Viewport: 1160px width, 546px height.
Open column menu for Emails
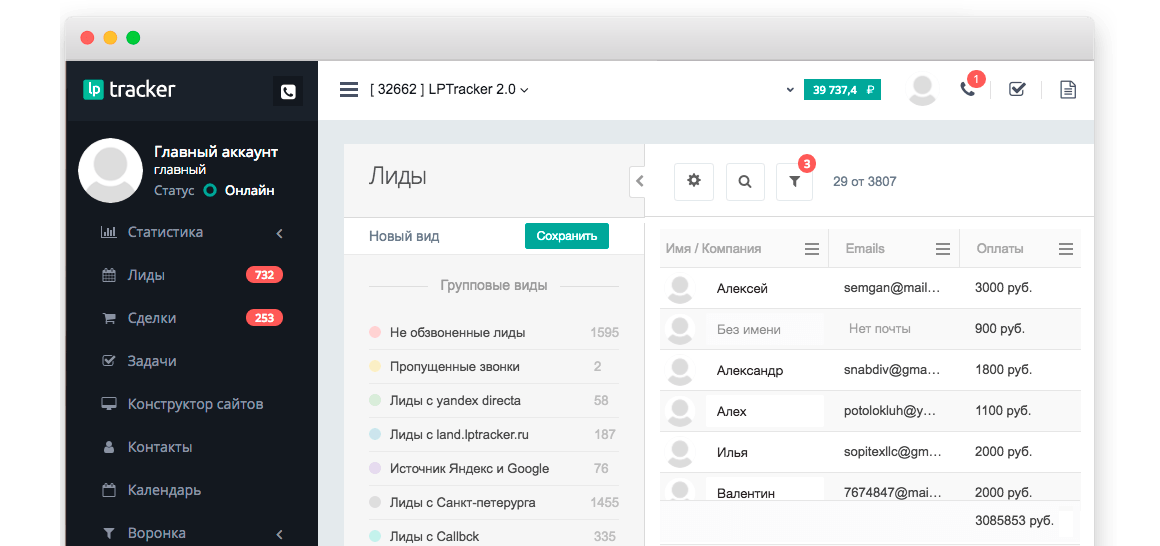tap(942, 249)
